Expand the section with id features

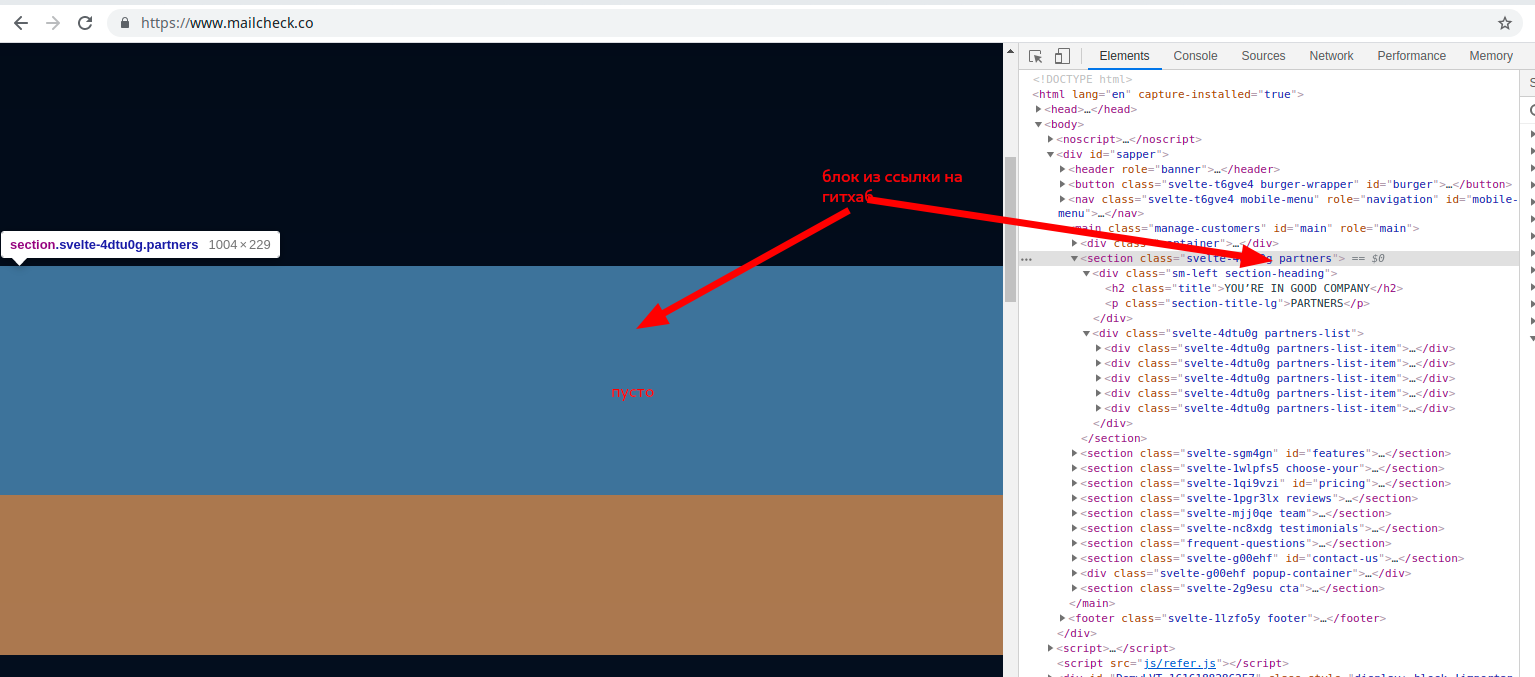[1075, 453]
